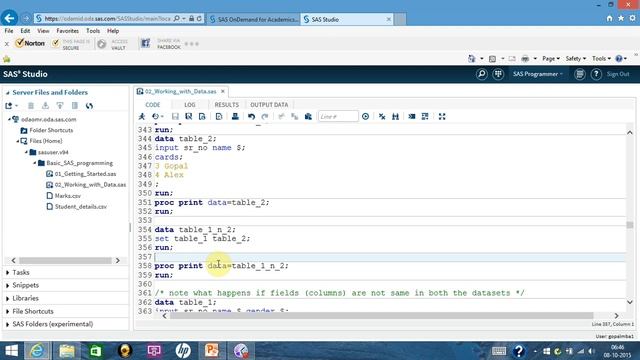Open the New item dropdown in Server Files
Viewport: 640px width, 360px height.
11,106
